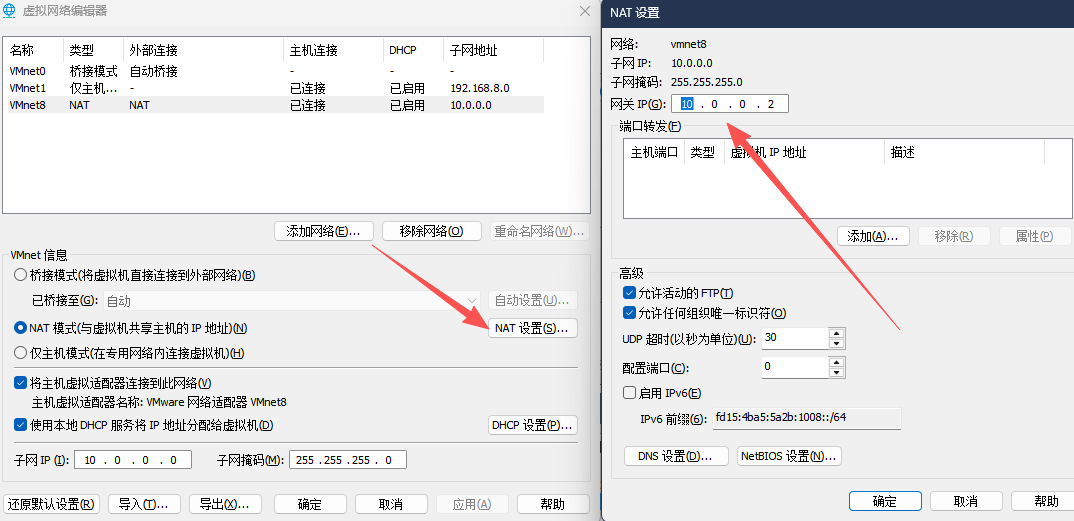Toggle 允许任何组织唯一标识符 checkbox
This screenshot has width=1074, height=521.
pyautogui.click(x=629, y=314)
